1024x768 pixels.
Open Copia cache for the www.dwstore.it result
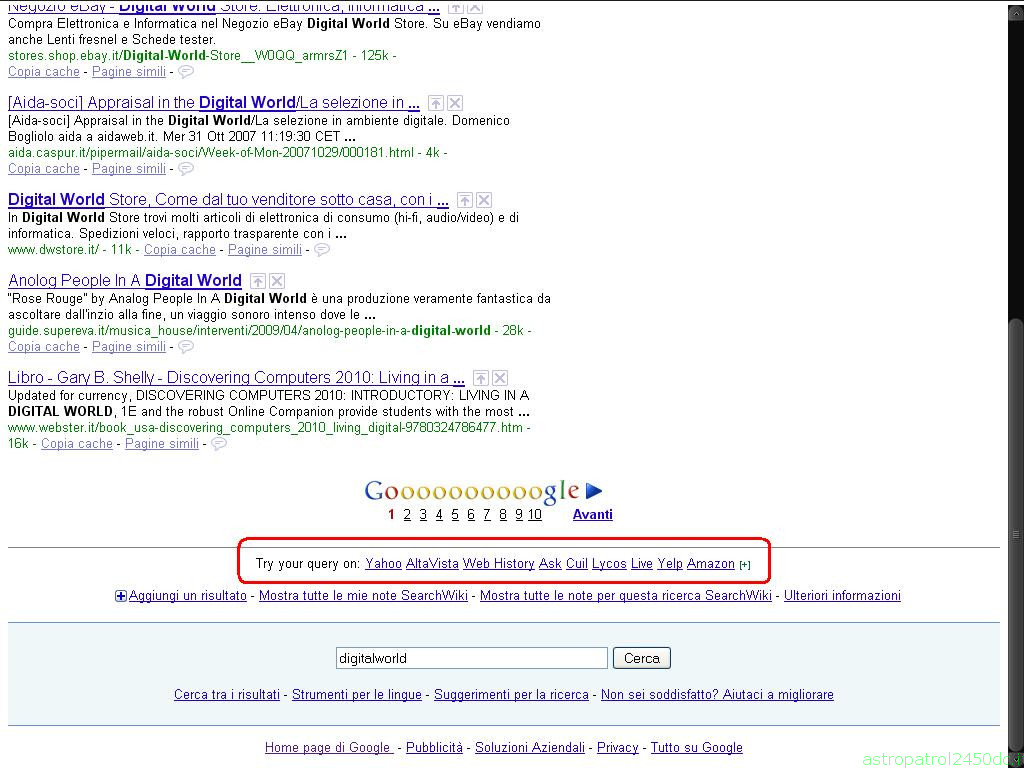(180, 249)
